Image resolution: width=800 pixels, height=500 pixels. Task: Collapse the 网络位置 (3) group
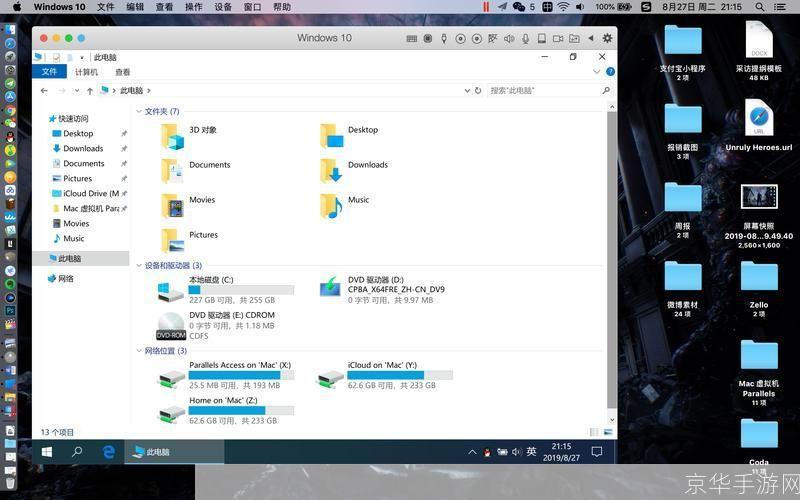tap(139, 351)
